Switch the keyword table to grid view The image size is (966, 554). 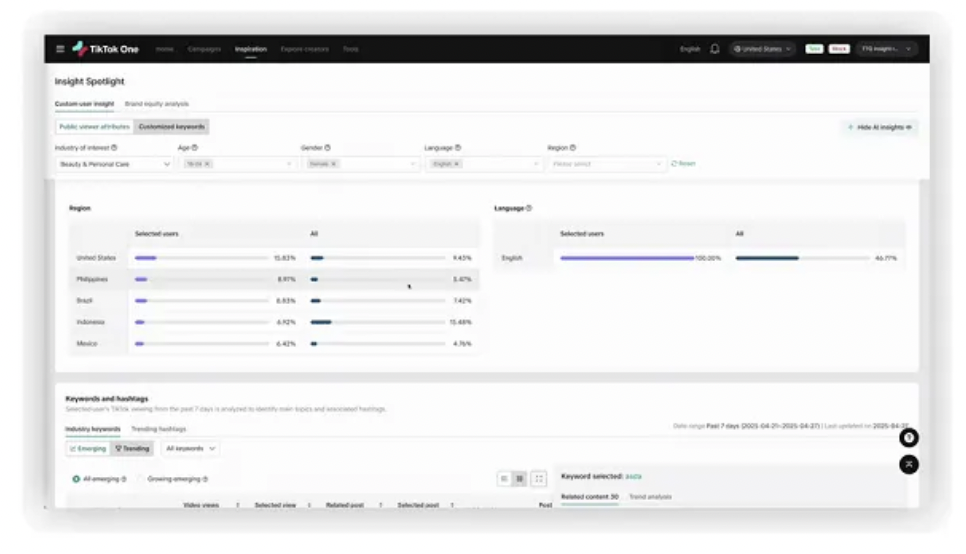pyautogui.click(x=520, y=479)
